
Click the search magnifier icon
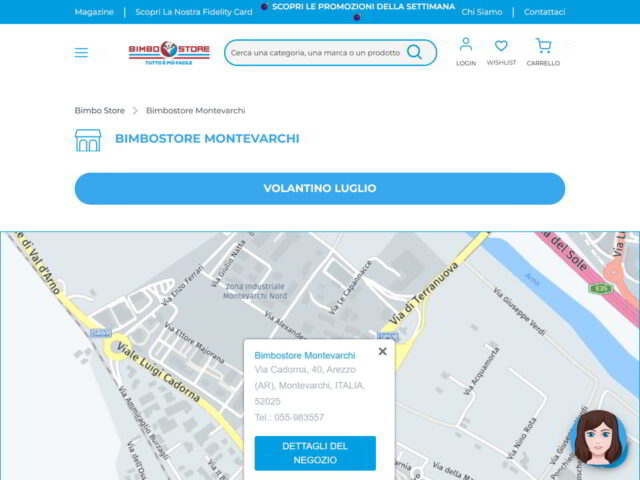[414, 52]
